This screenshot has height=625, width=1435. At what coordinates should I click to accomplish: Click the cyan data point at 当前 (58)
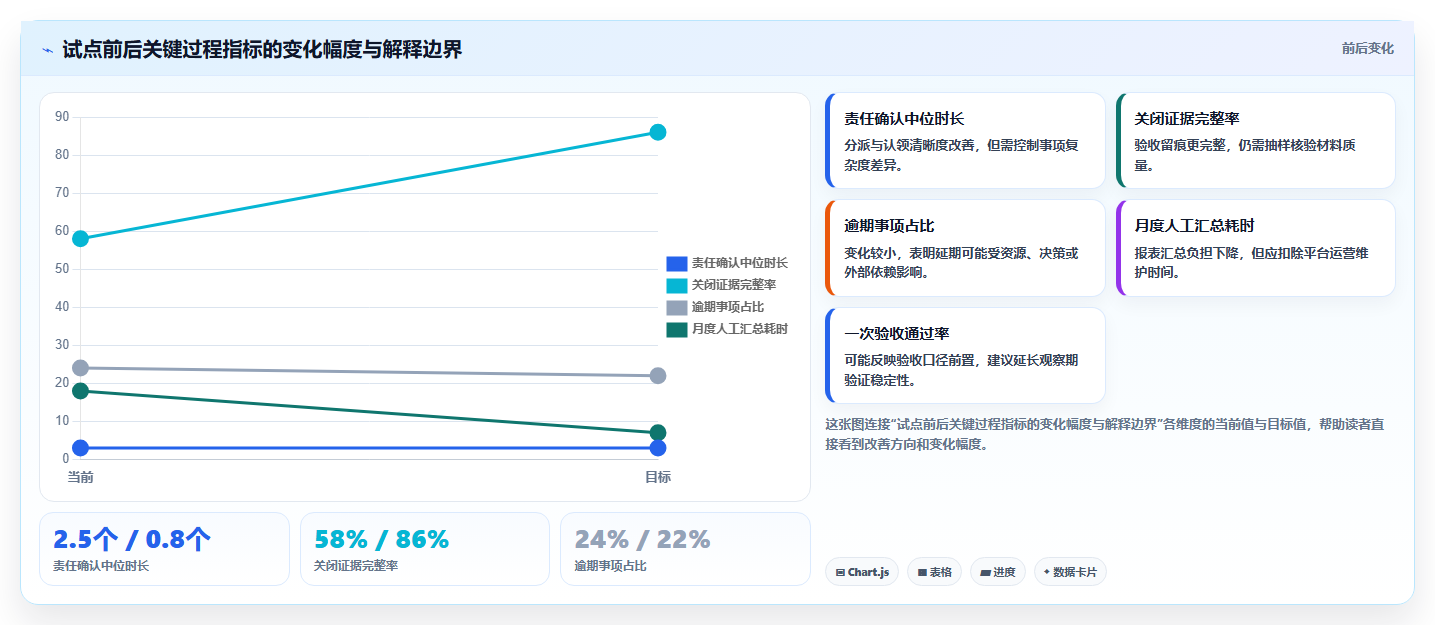click(81, 238)
